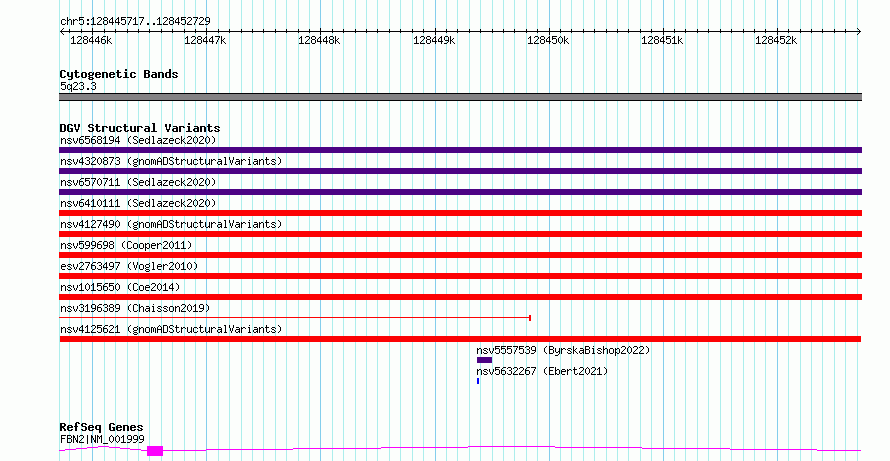Click the RefSeq Genes track title

coord(102,427)
